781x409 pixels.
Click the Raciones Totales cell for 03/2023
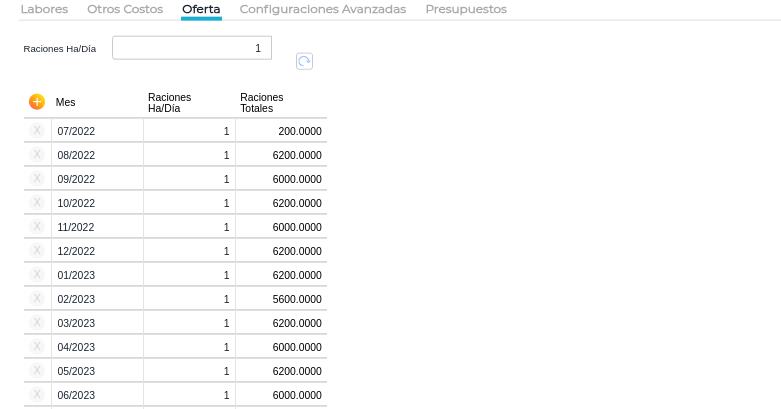281,323
